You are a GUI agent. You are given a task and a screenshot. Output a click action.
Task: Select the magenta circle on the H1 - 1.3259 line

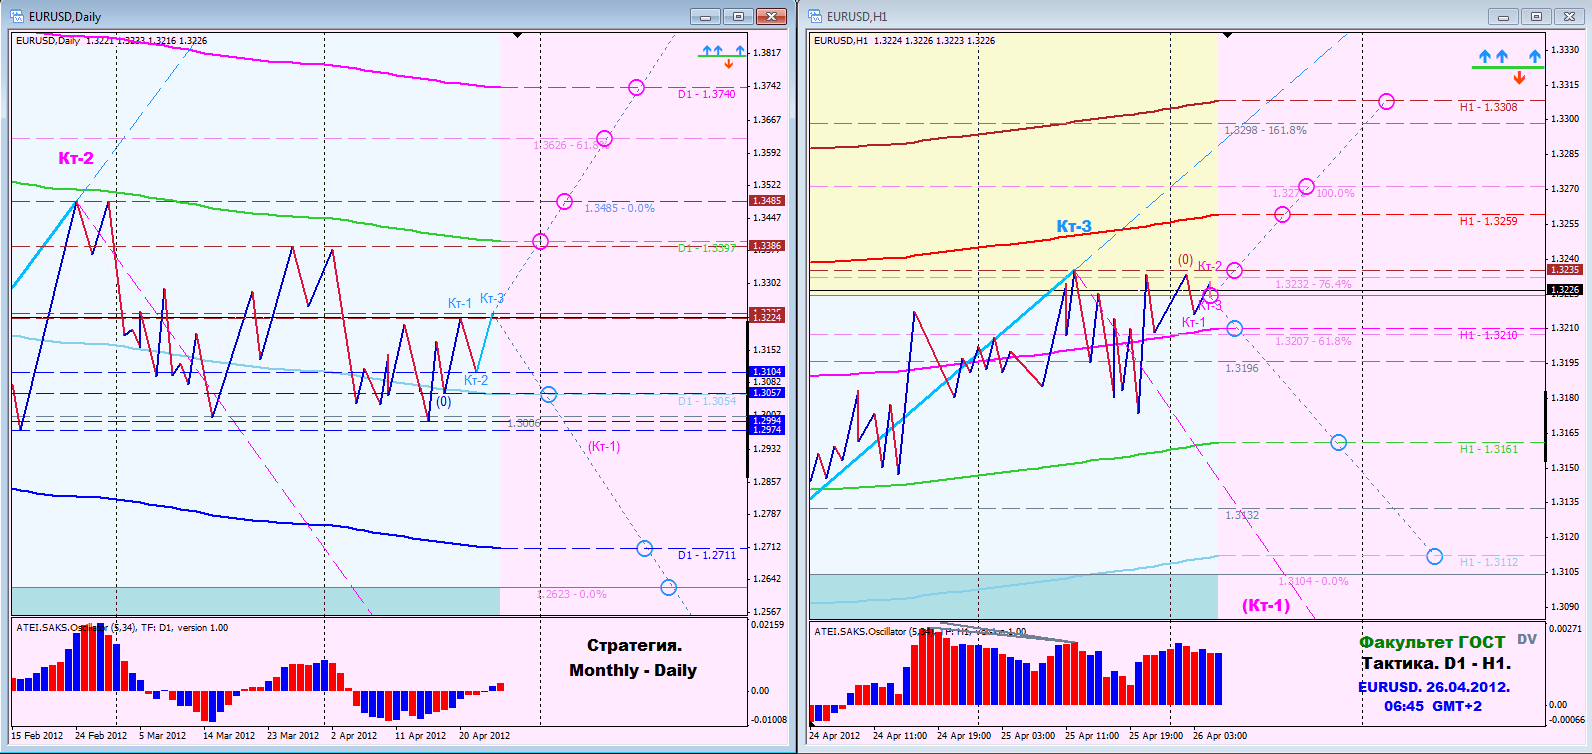click(1283, 215)
